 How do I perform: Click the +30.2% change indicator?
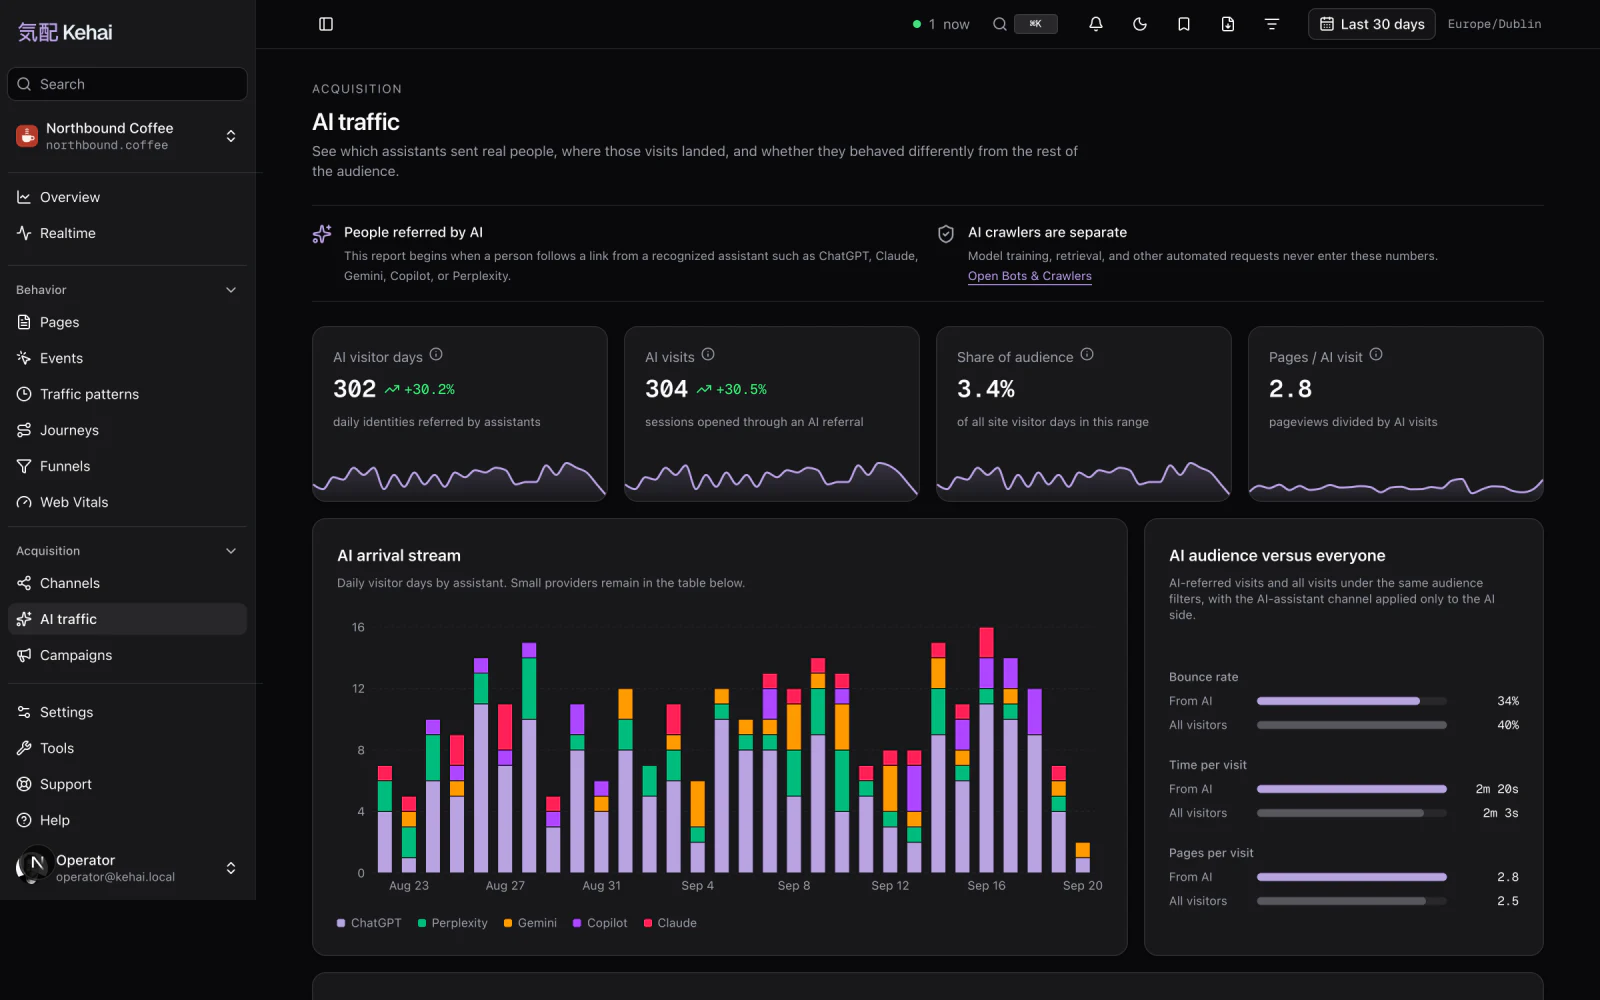click(420, 389)
